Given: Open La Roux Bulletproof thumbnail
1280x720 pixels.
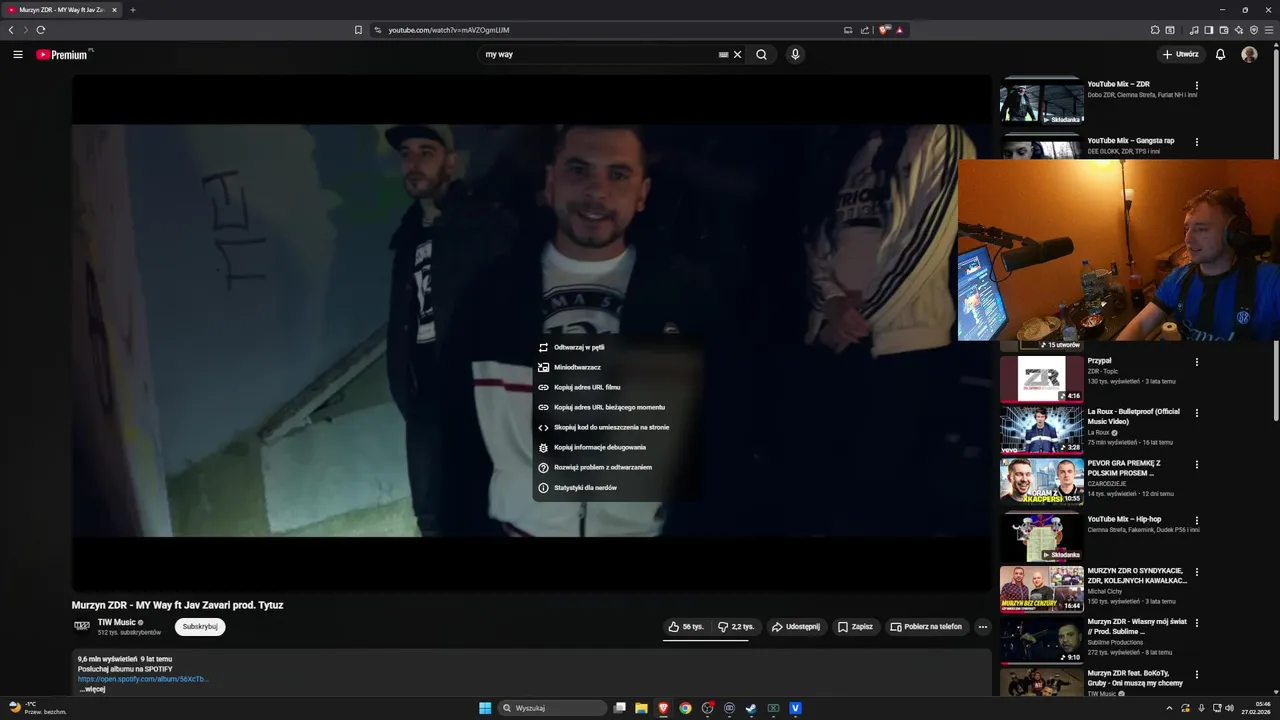Looking at the screenshot, I should tap(1042, 430).
